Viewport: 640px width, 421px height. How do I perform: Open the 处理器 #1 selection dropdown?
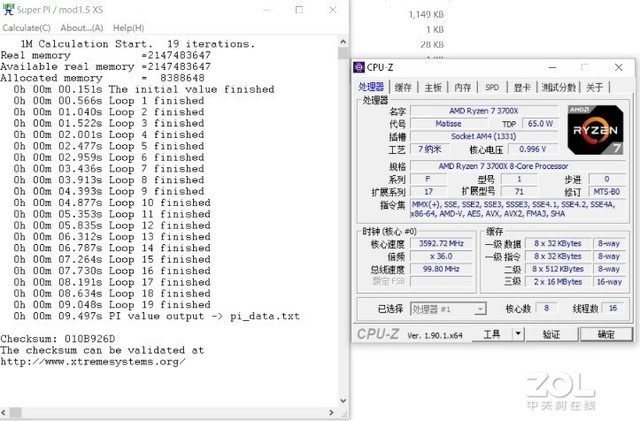pyautogui.click(x=448, y=309)
